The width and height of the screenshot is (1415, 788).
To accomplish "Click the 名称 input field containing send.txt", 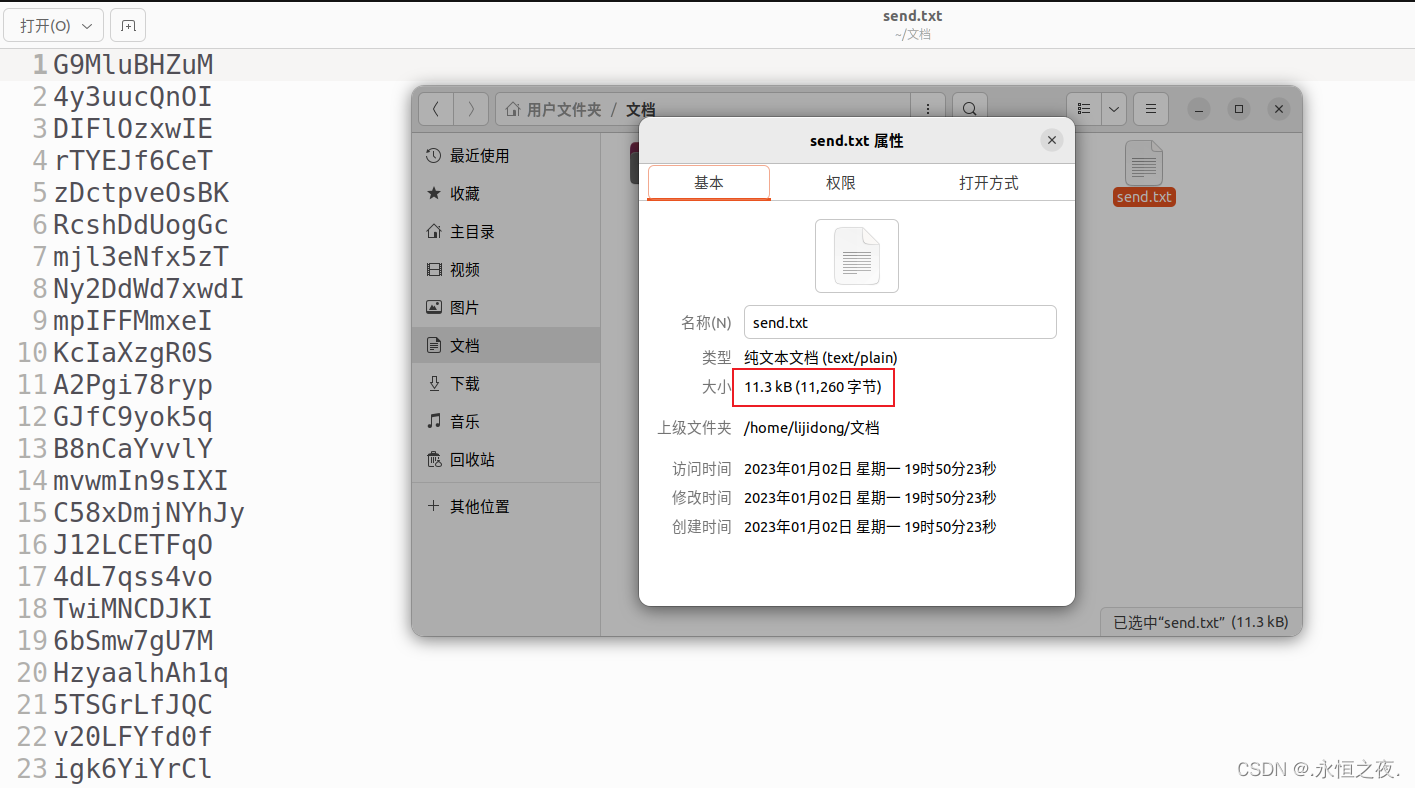I will [x=900, y=323].
